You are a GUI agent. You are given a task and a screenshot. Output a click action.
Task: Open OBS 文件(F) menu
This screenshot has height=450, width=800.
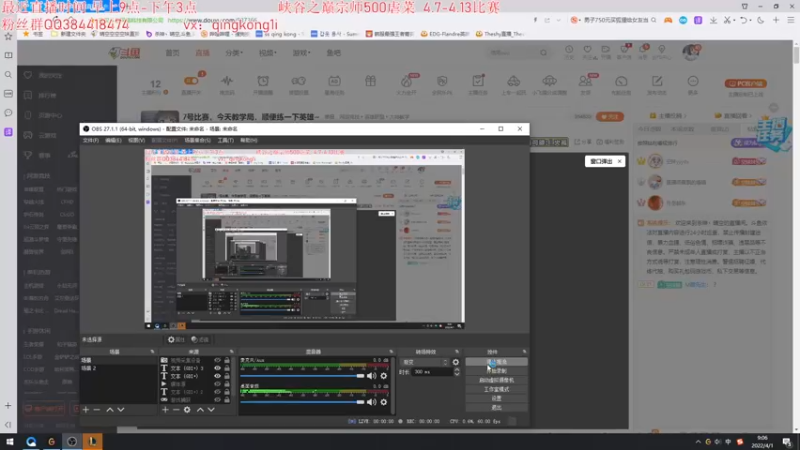click(91, 140)
